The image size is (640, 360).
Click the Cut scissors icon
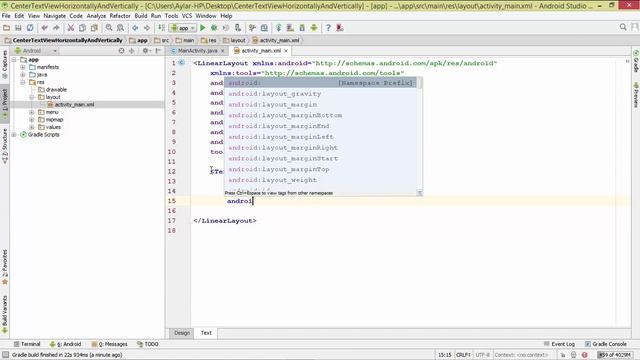pos(71,28)
